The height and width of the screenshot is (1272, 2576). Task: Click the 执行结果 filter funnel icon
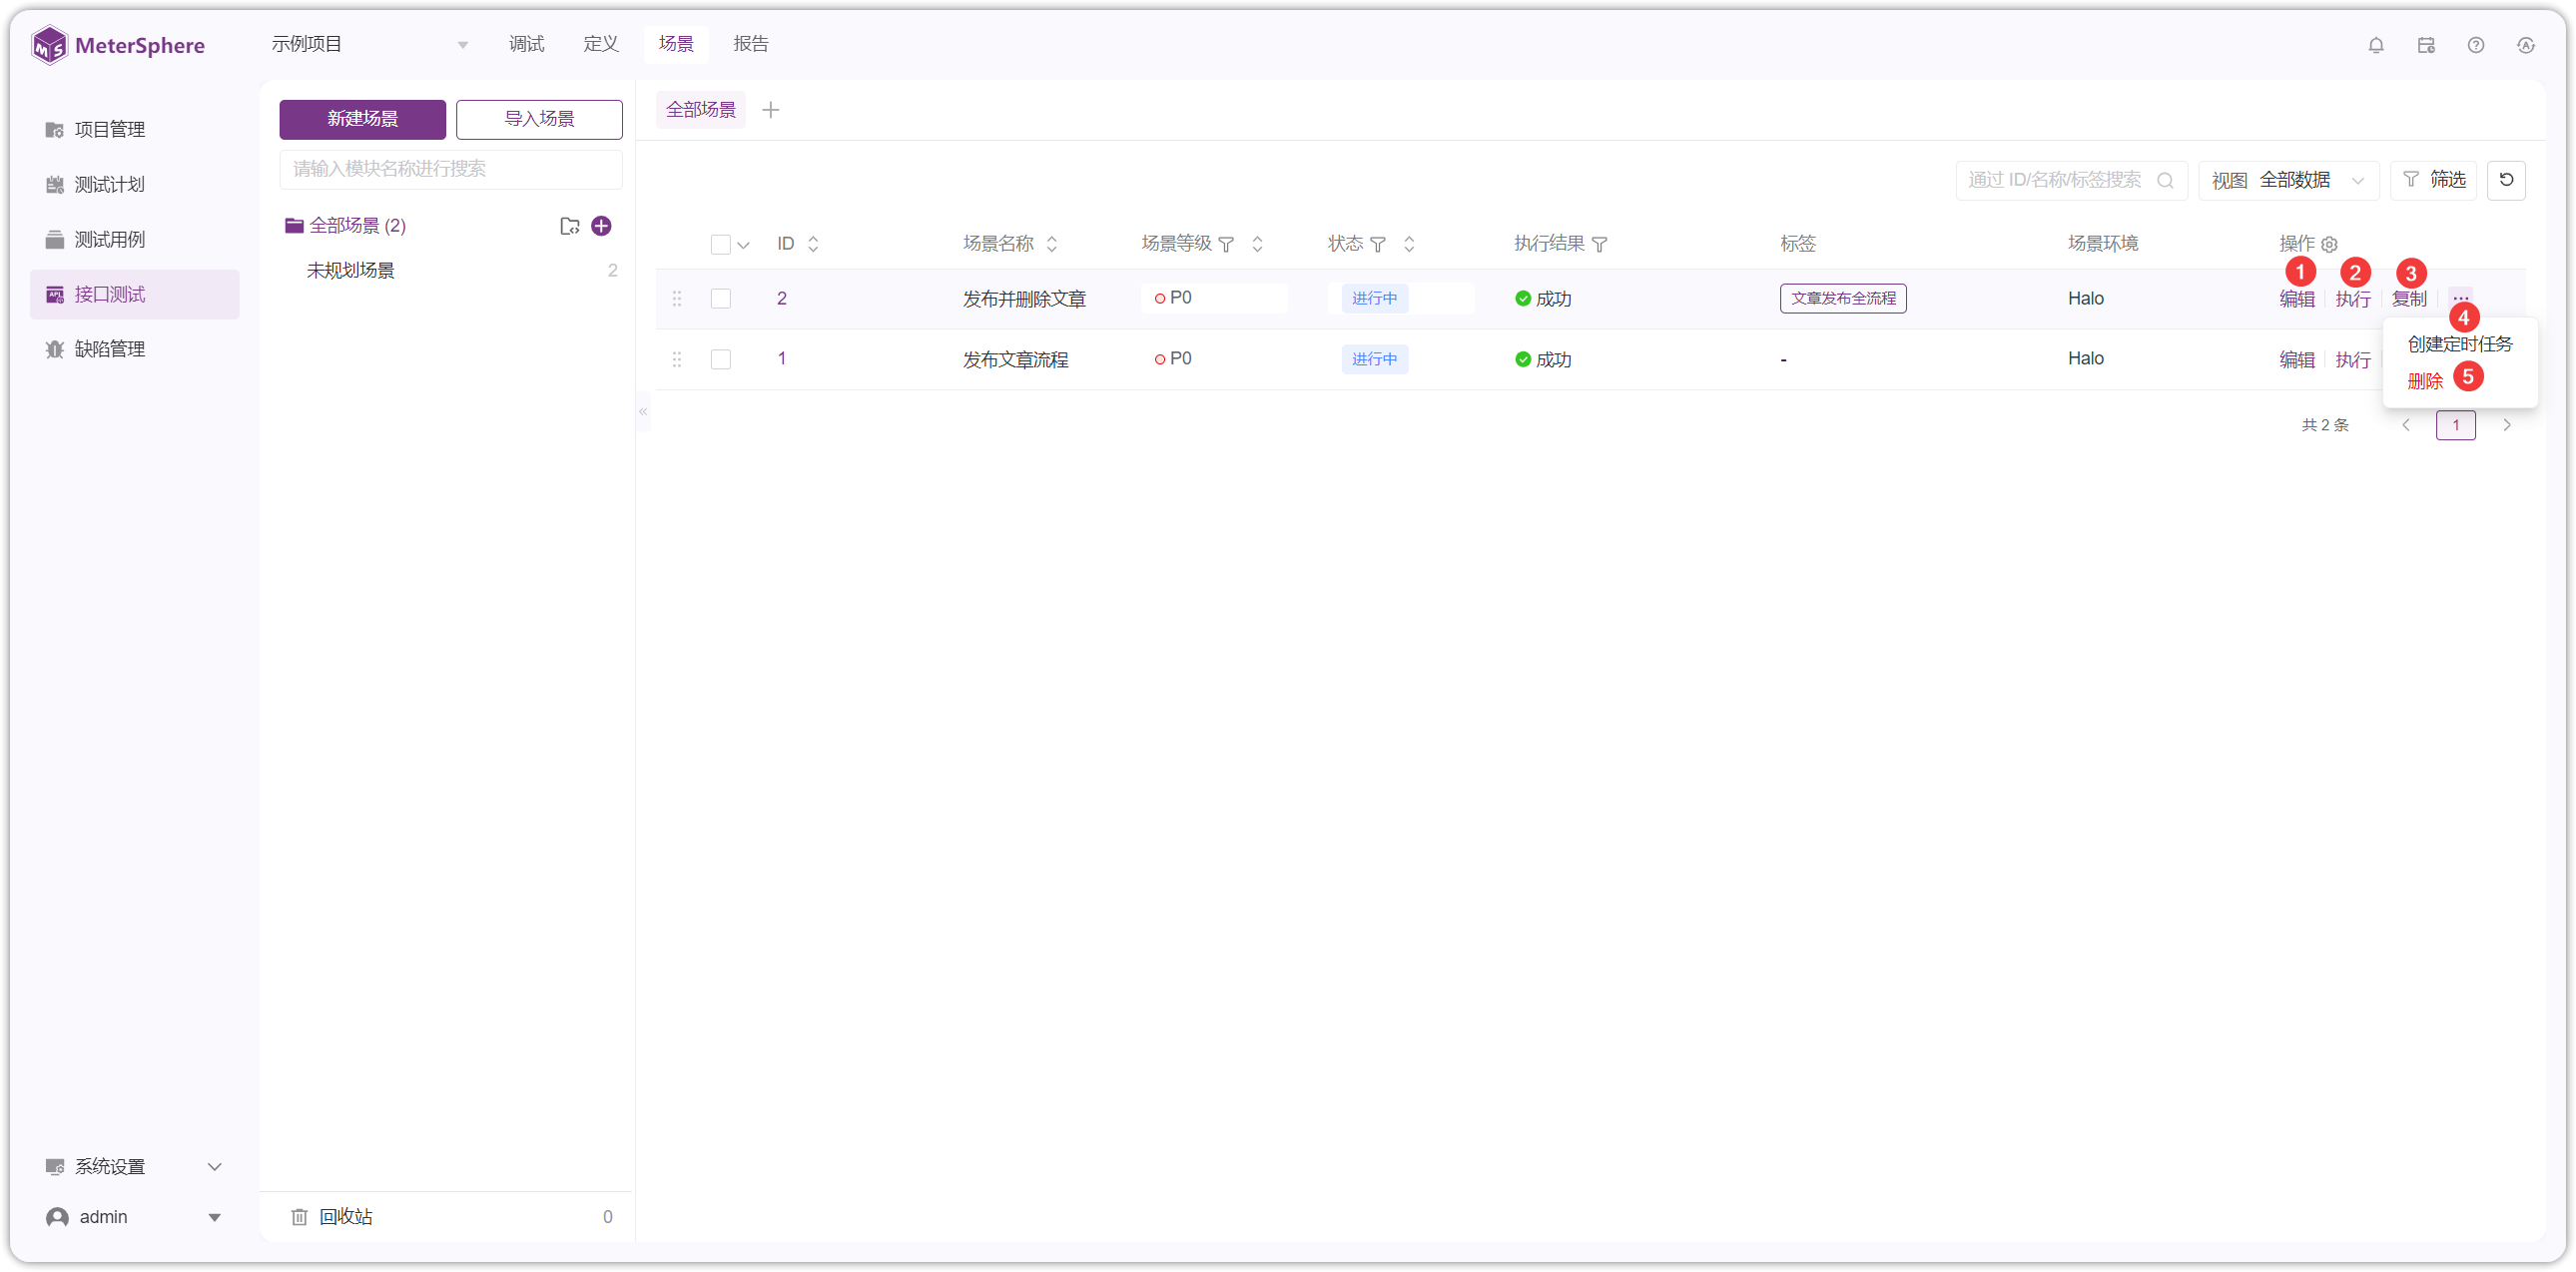(1600, 244)
